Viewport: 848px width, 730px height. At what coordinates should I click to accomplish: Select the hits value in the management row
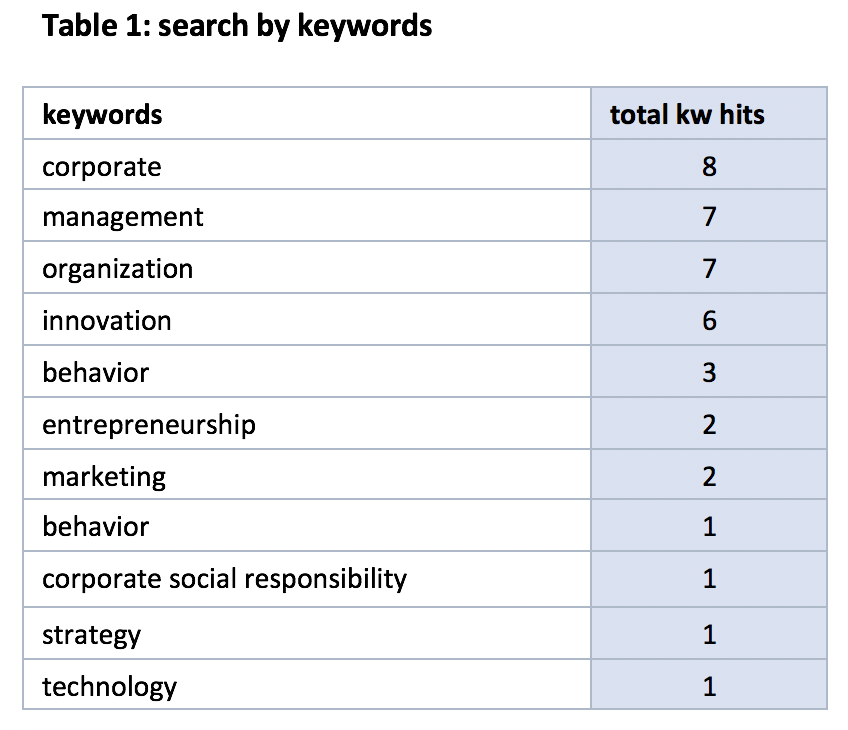click(709, 217)
